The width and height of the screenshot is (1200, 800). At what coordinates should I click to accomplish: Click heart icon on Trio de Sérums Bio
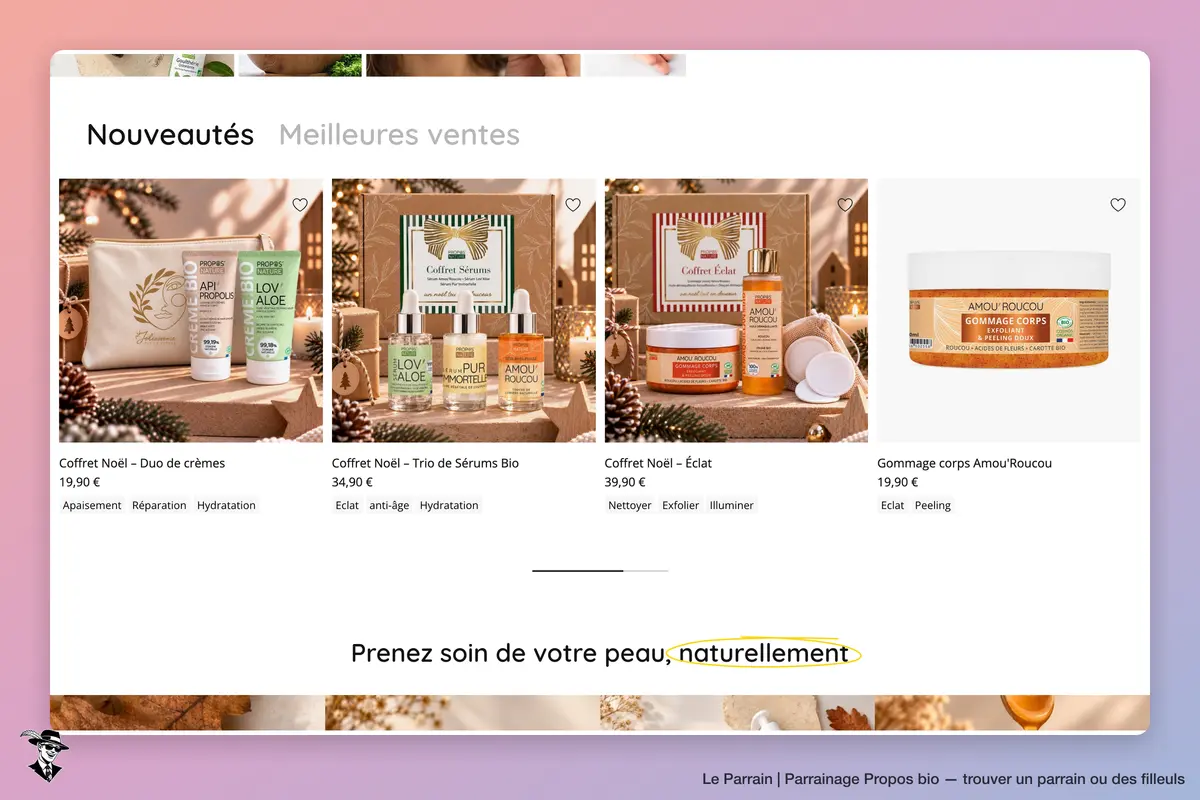coord(573,205)
